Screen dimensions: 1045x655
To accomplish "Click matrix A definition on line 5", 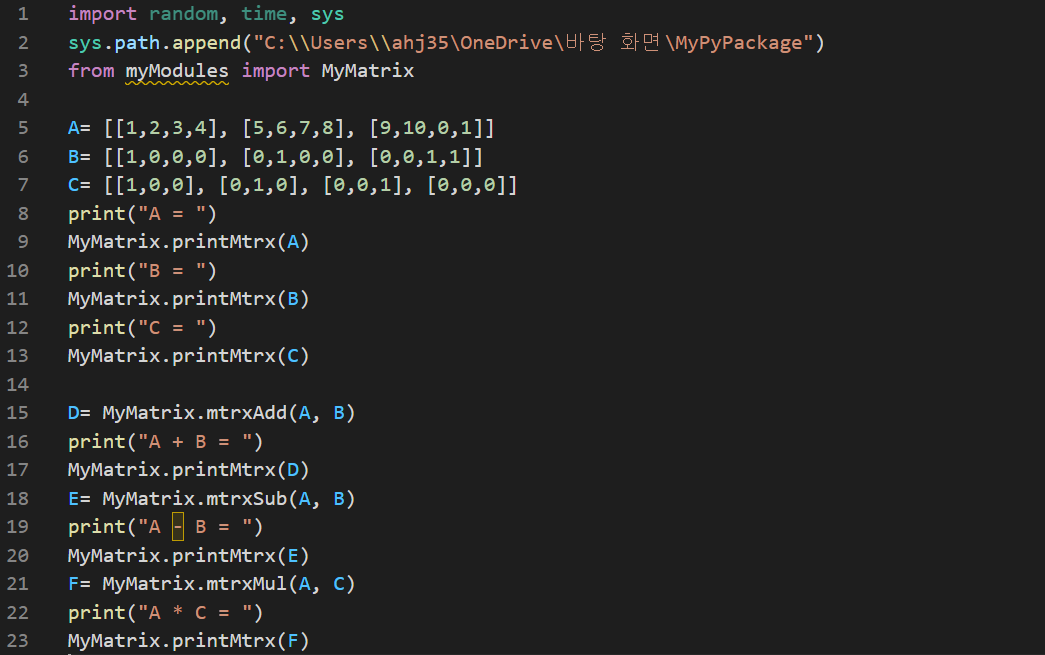I will (281, 128).
